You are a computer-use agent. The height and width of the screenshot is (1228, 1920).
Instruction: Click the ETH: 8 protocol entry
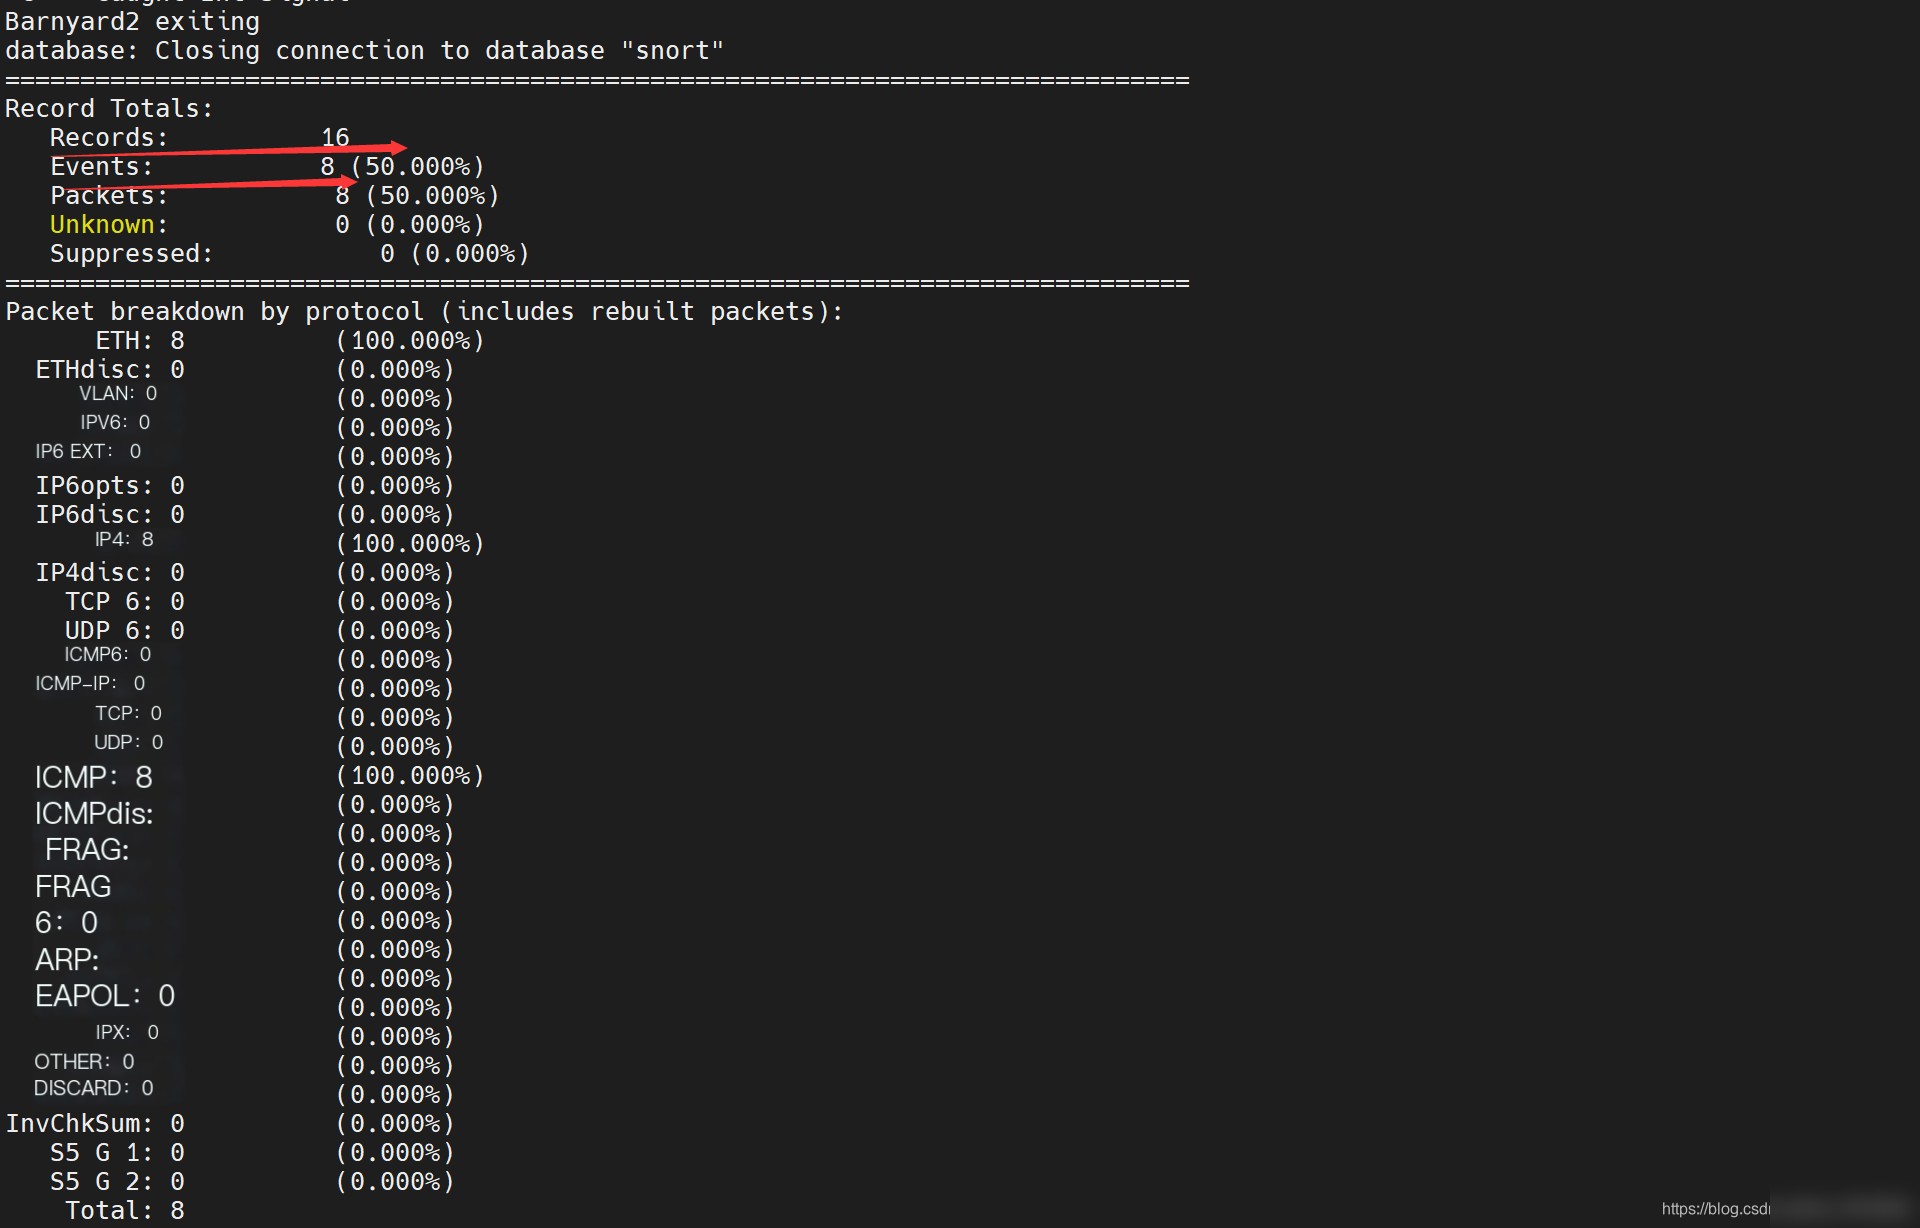tap(139, 341)
